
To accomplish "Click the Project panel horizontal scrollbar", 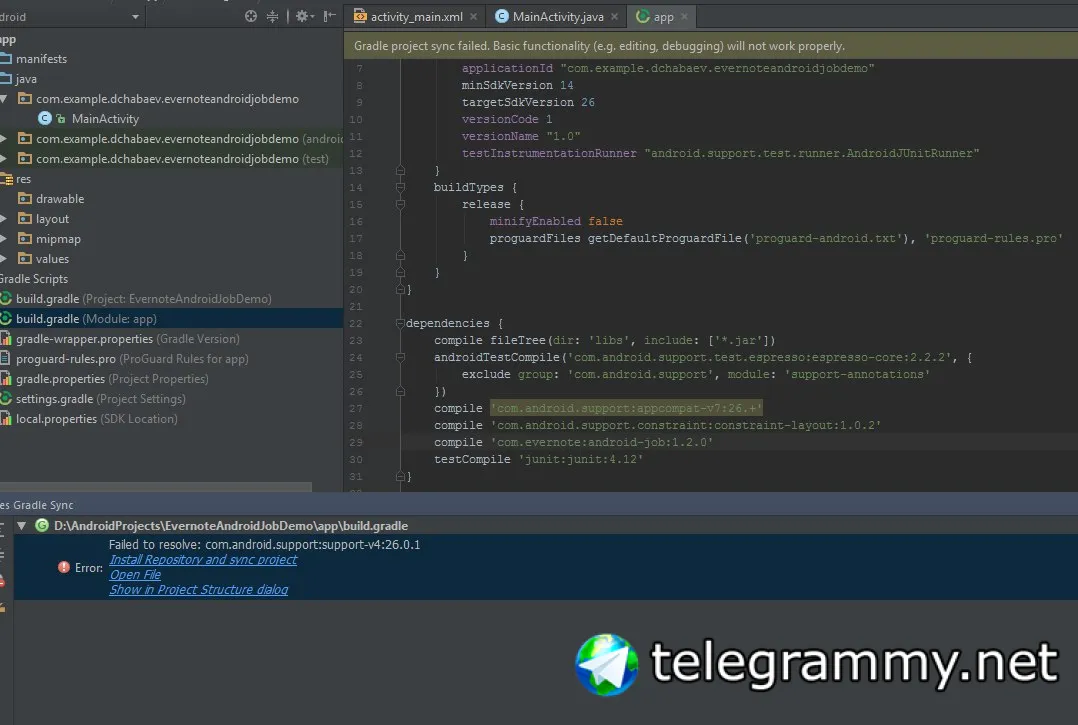I will pos(155,487).
